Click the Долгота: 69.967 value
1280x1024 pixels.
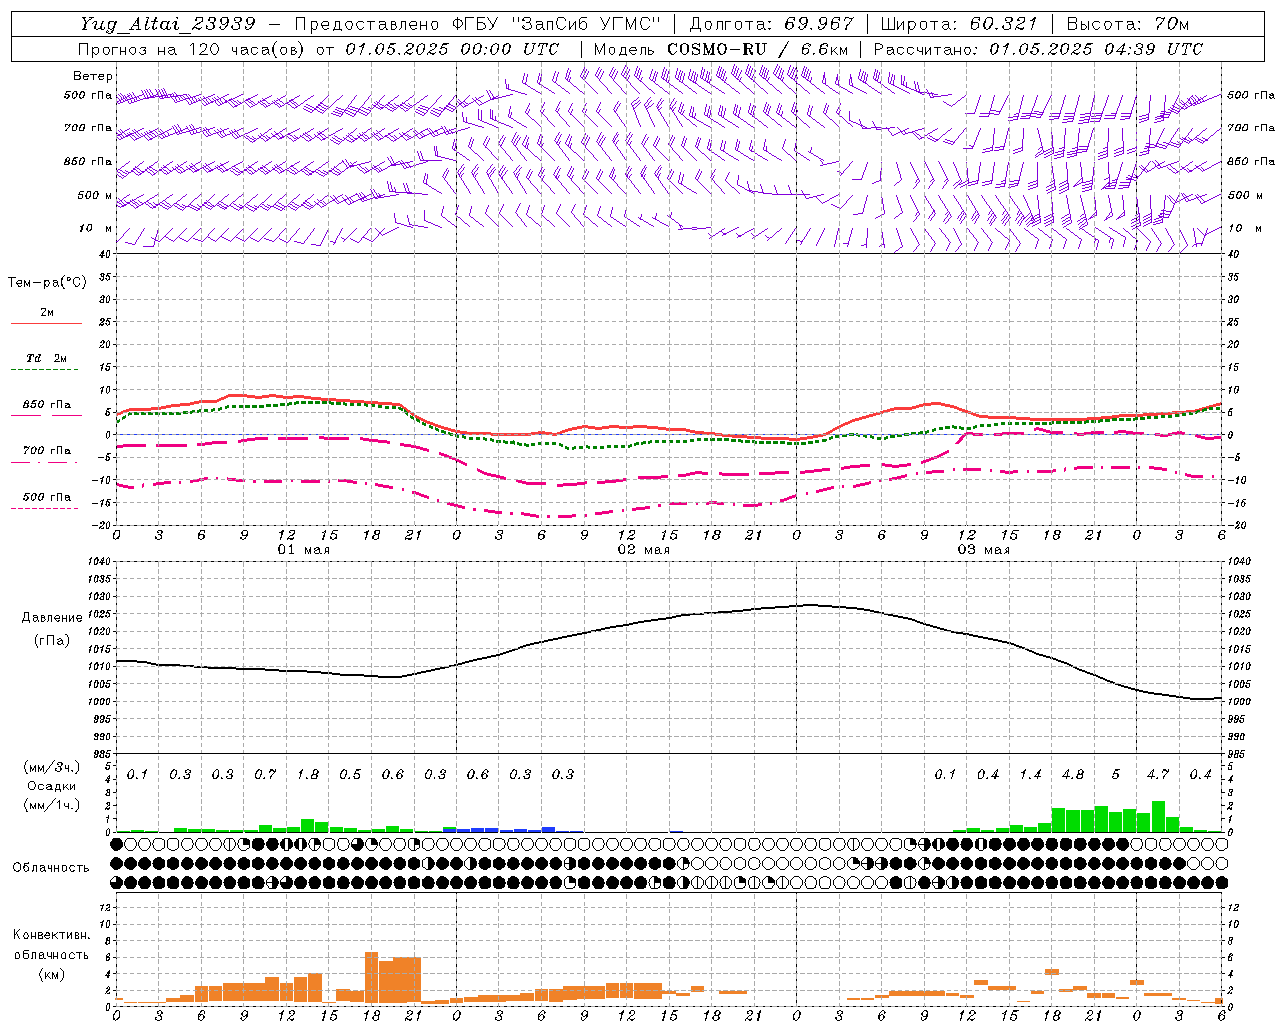[x=771, y=24]
